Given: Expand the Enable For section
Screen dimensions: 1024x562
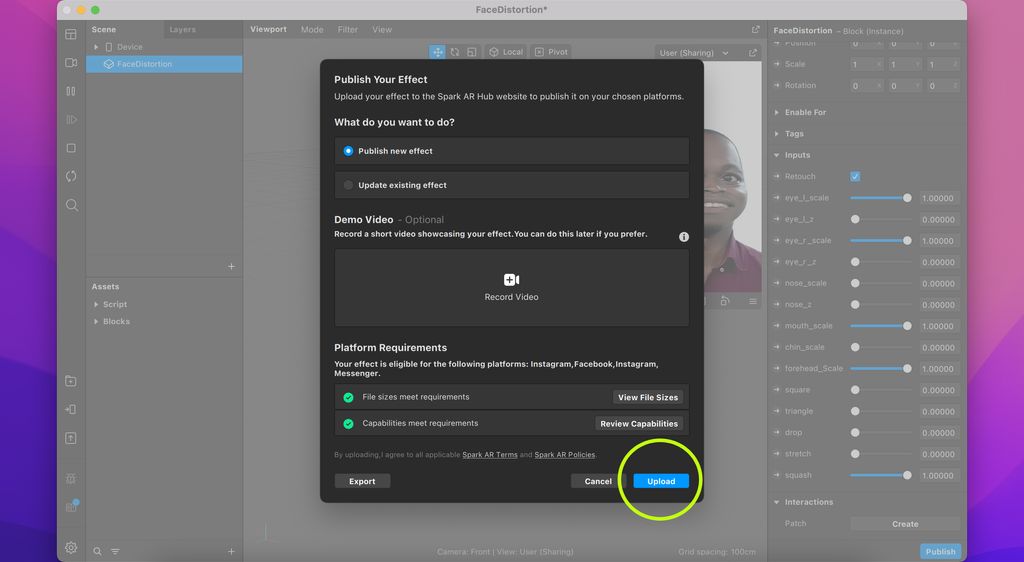Looking at the screenshot, I should pyautogui.click(x=776, y=112).
